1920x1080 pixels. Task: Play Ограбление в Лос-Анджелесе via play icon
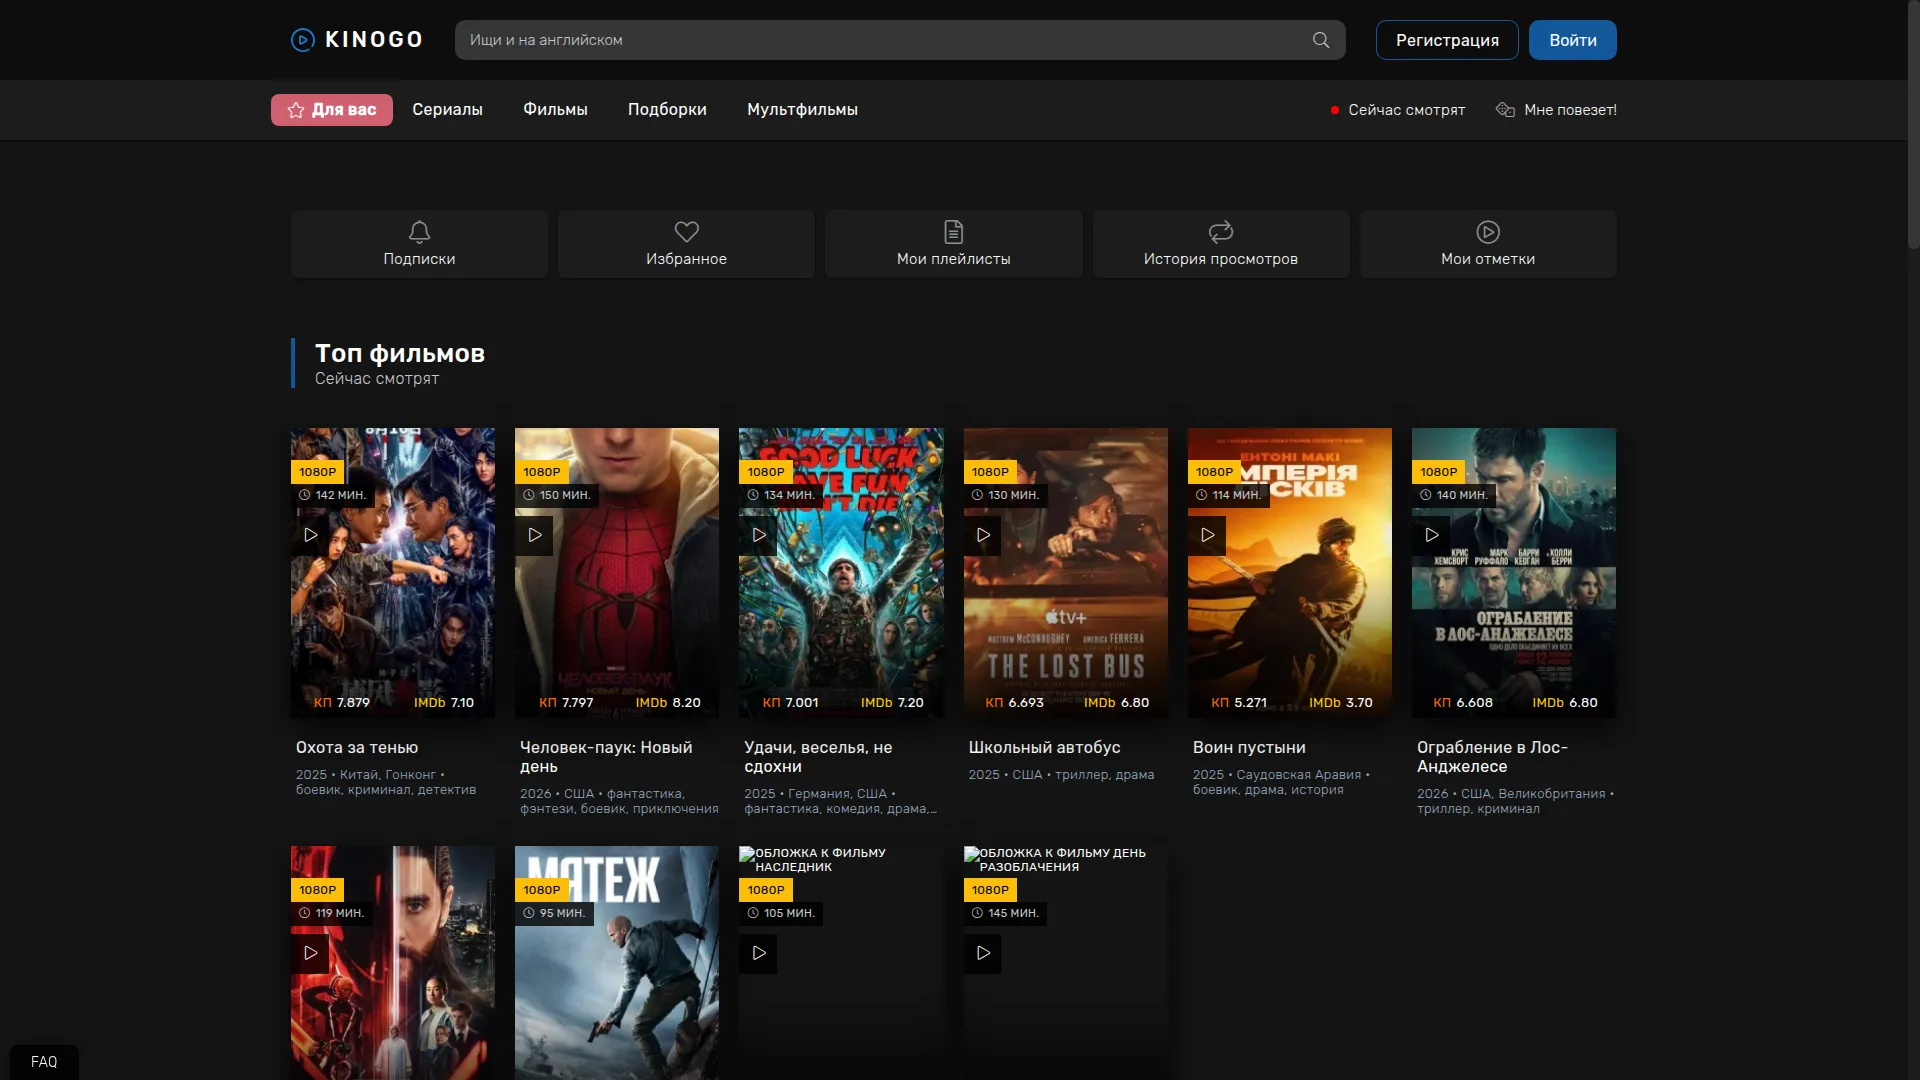click(x=1431, y=535)
